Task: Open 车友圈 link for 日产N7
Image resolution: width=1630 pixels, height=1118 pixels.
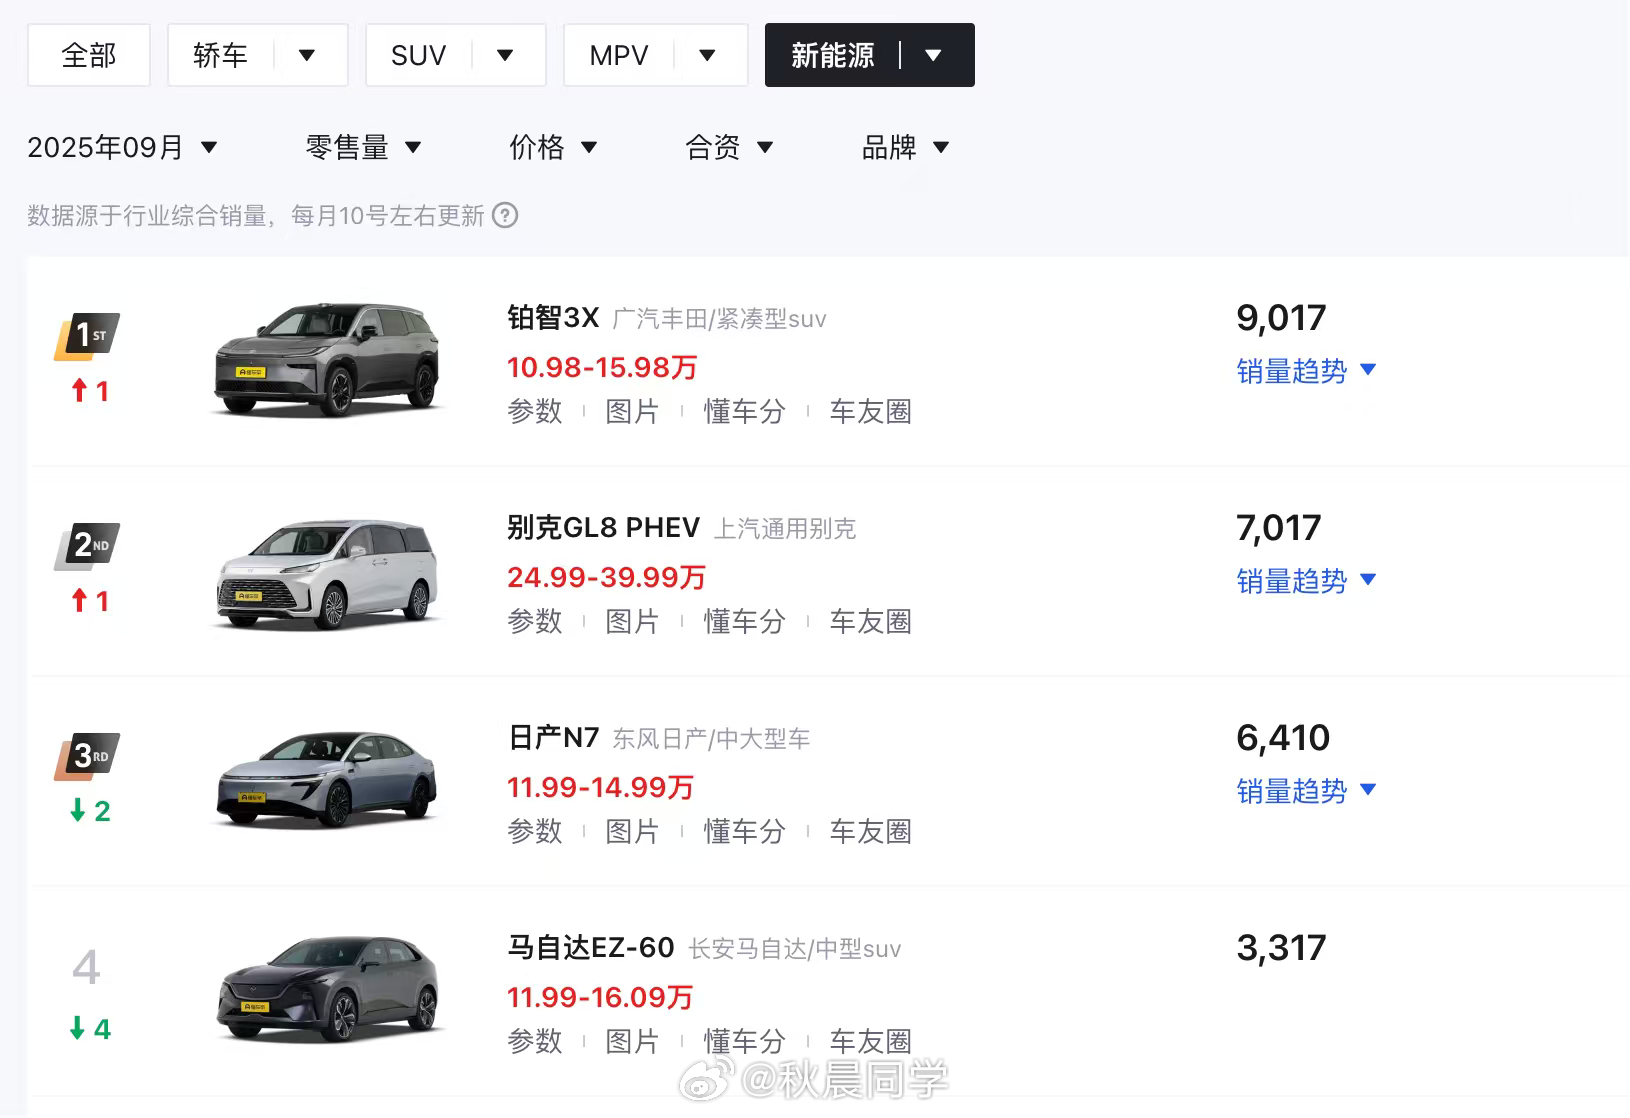Action: pyautogui.click(x=870, y=831)
